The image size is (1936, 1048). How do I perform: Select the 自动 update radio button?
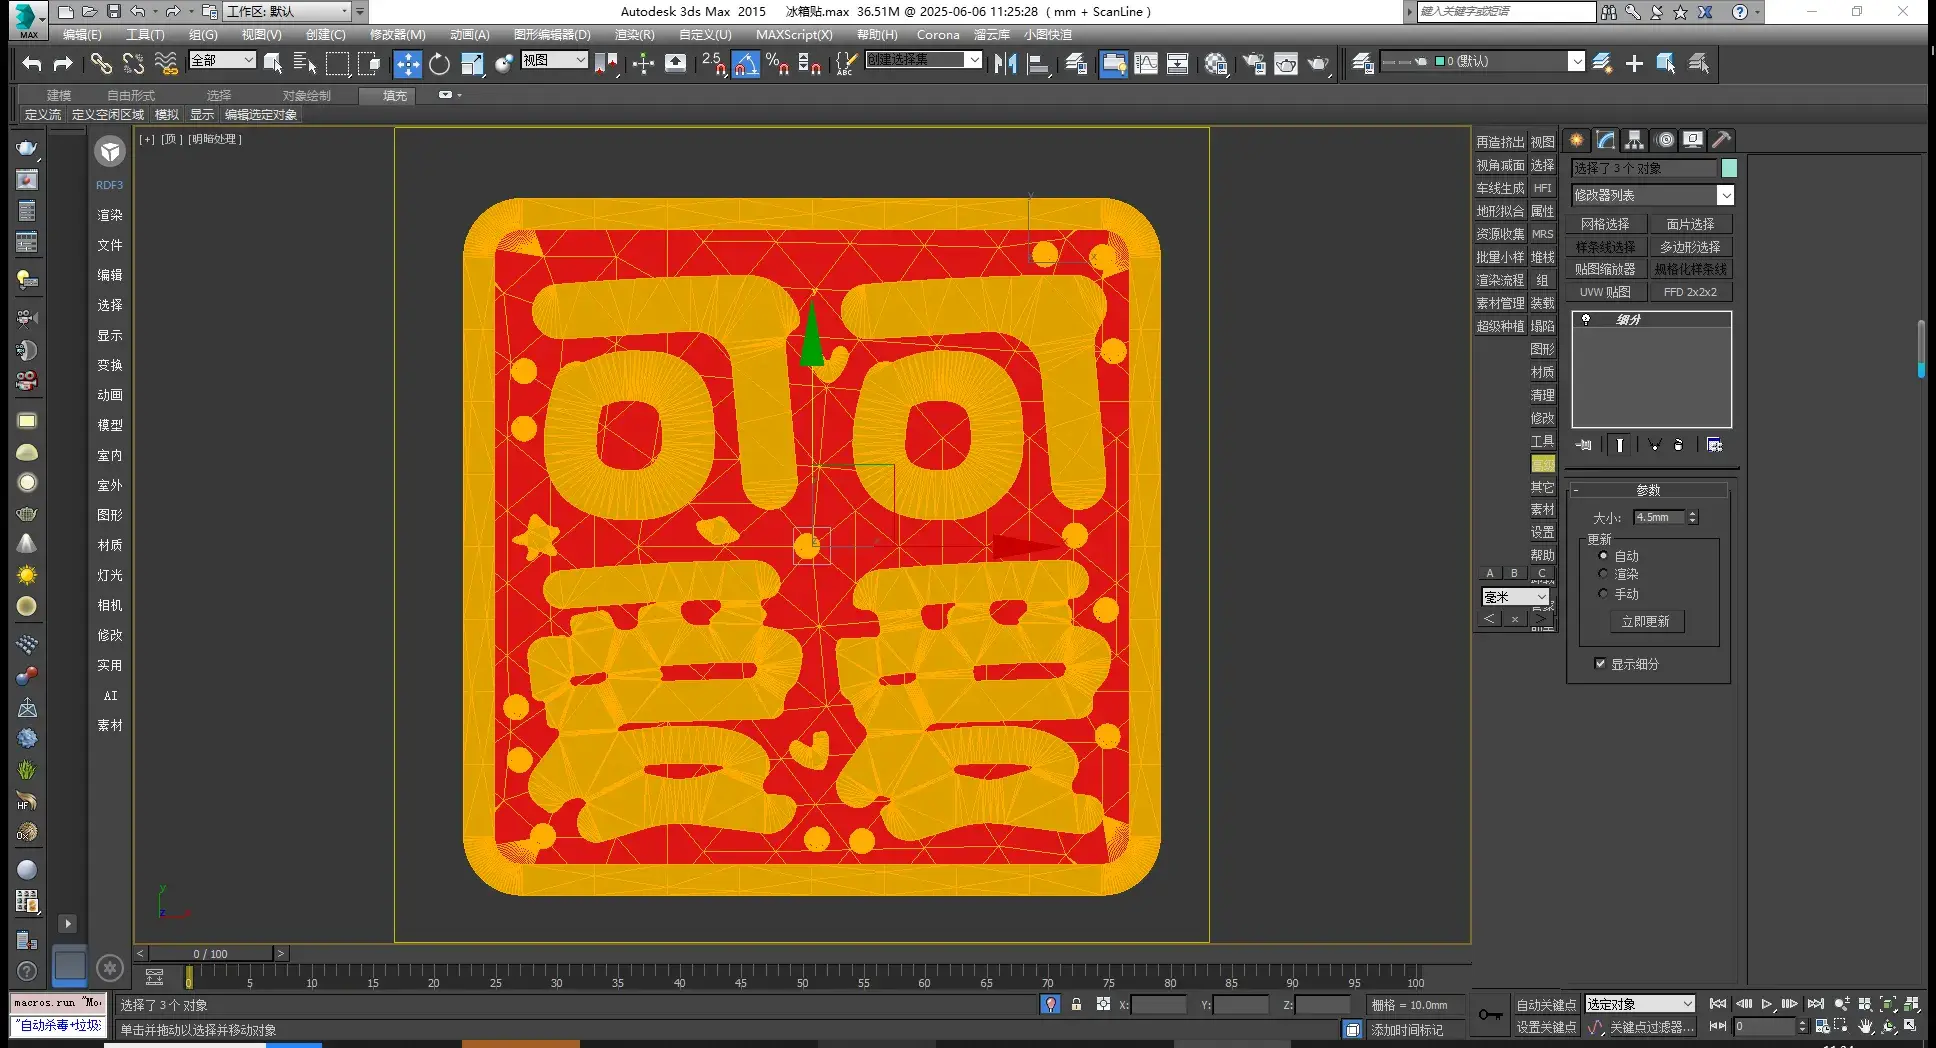pos(1603,556)
